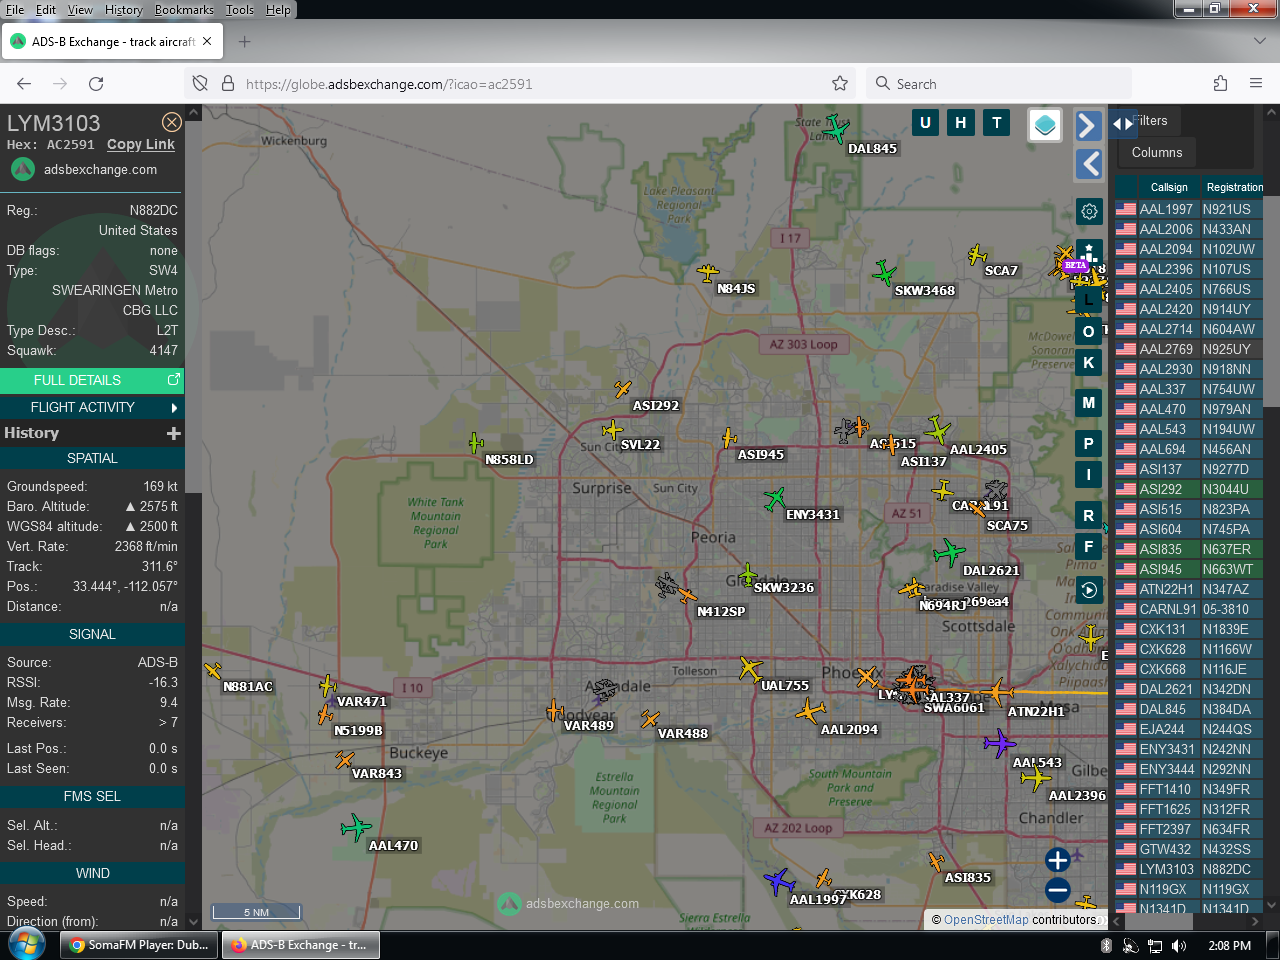
Task: Open Windows Start orb
Action: point(27,944)
